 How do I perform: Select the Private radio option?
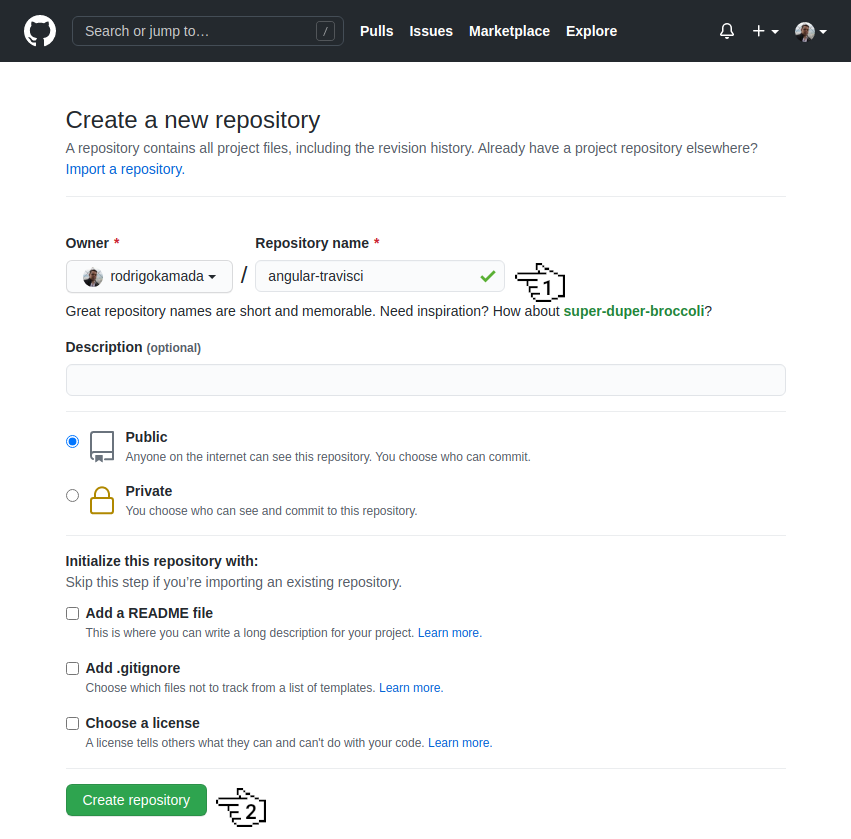pos(72,495)
